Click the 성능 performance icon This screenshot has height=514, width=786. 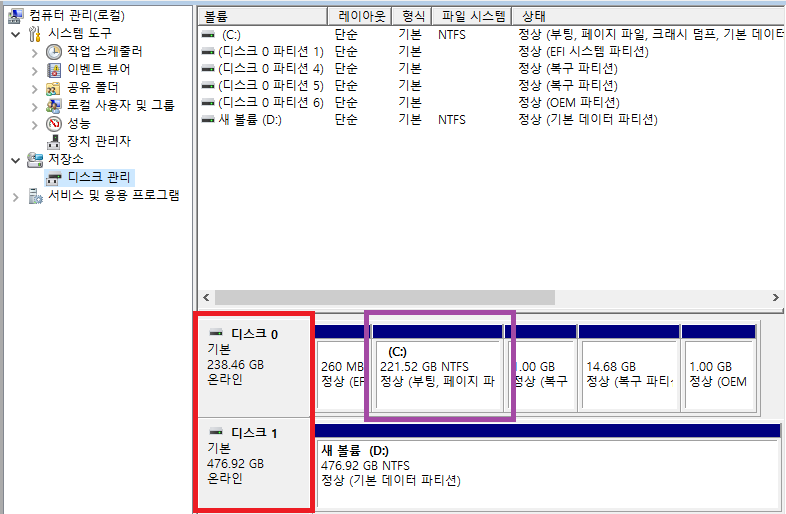point(54,123)
